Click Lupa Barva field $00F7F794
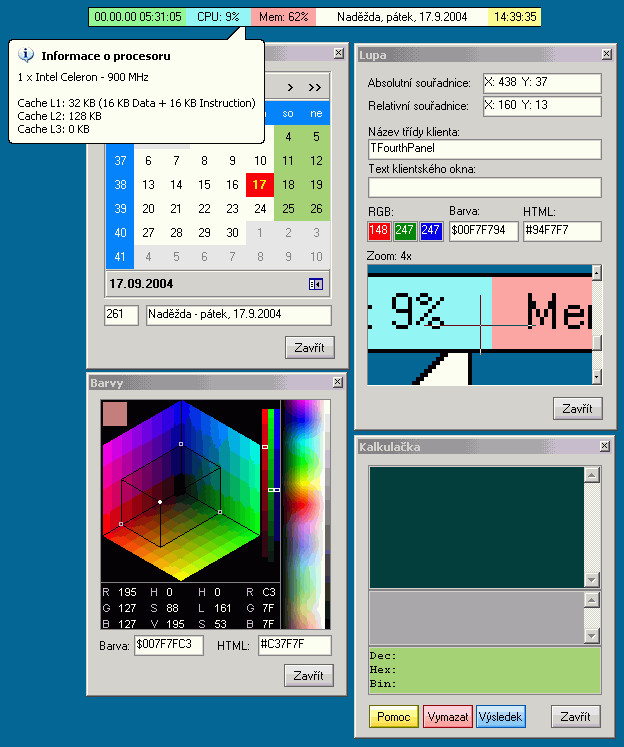624x747 pixels. coord(483,231)
